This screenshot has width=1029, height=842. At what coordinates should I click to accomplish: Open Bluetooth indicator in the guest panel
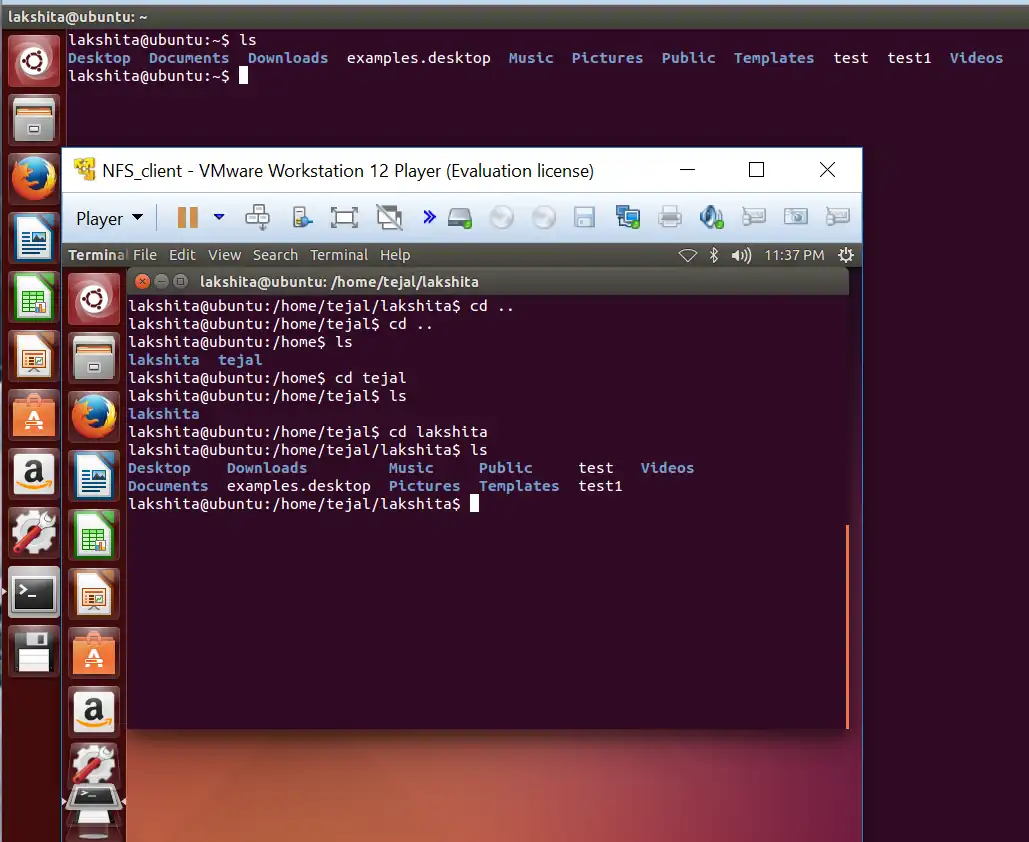714,255
